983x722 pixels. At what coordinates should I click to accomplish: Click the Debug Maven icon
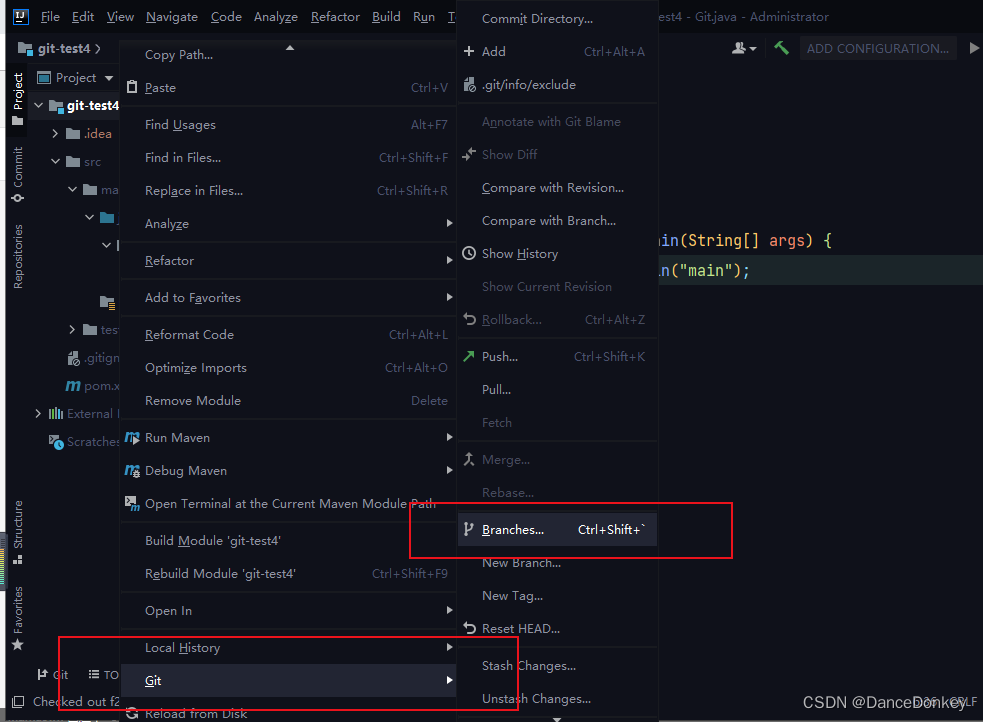click(x=132, y=470)
